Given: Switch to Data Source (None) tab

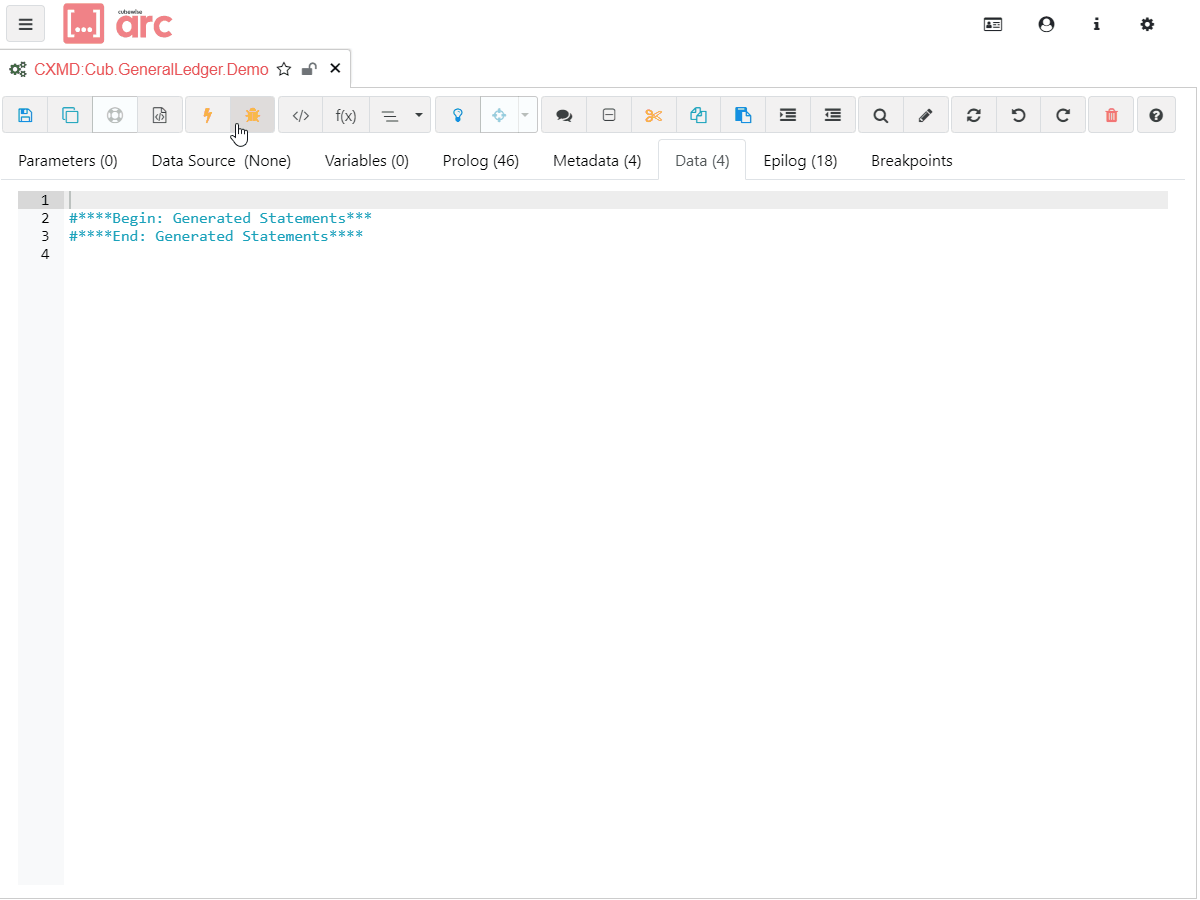Looking at the screenshot, I should [x=221, y=160].
